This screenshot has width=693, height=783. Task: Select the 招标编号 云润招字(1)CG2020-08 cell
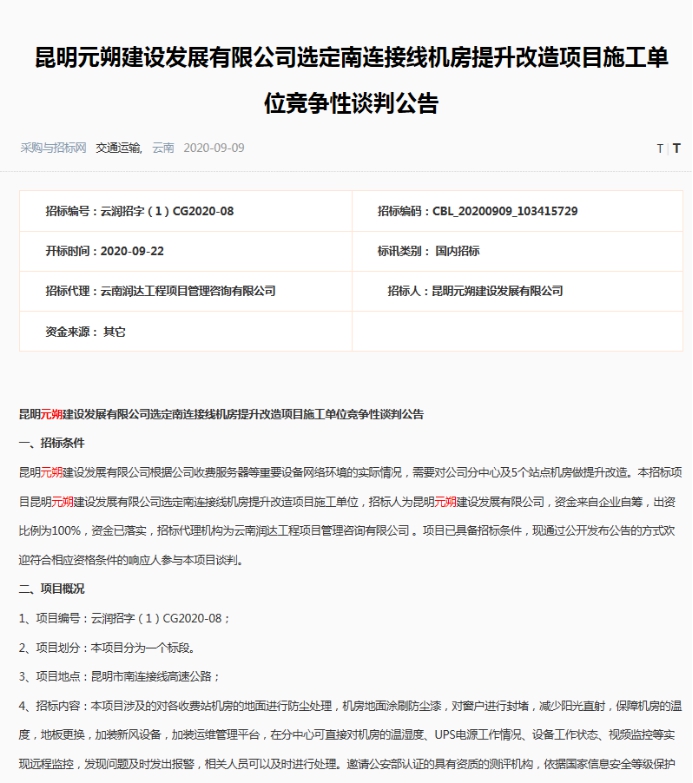tap(139, 211)
